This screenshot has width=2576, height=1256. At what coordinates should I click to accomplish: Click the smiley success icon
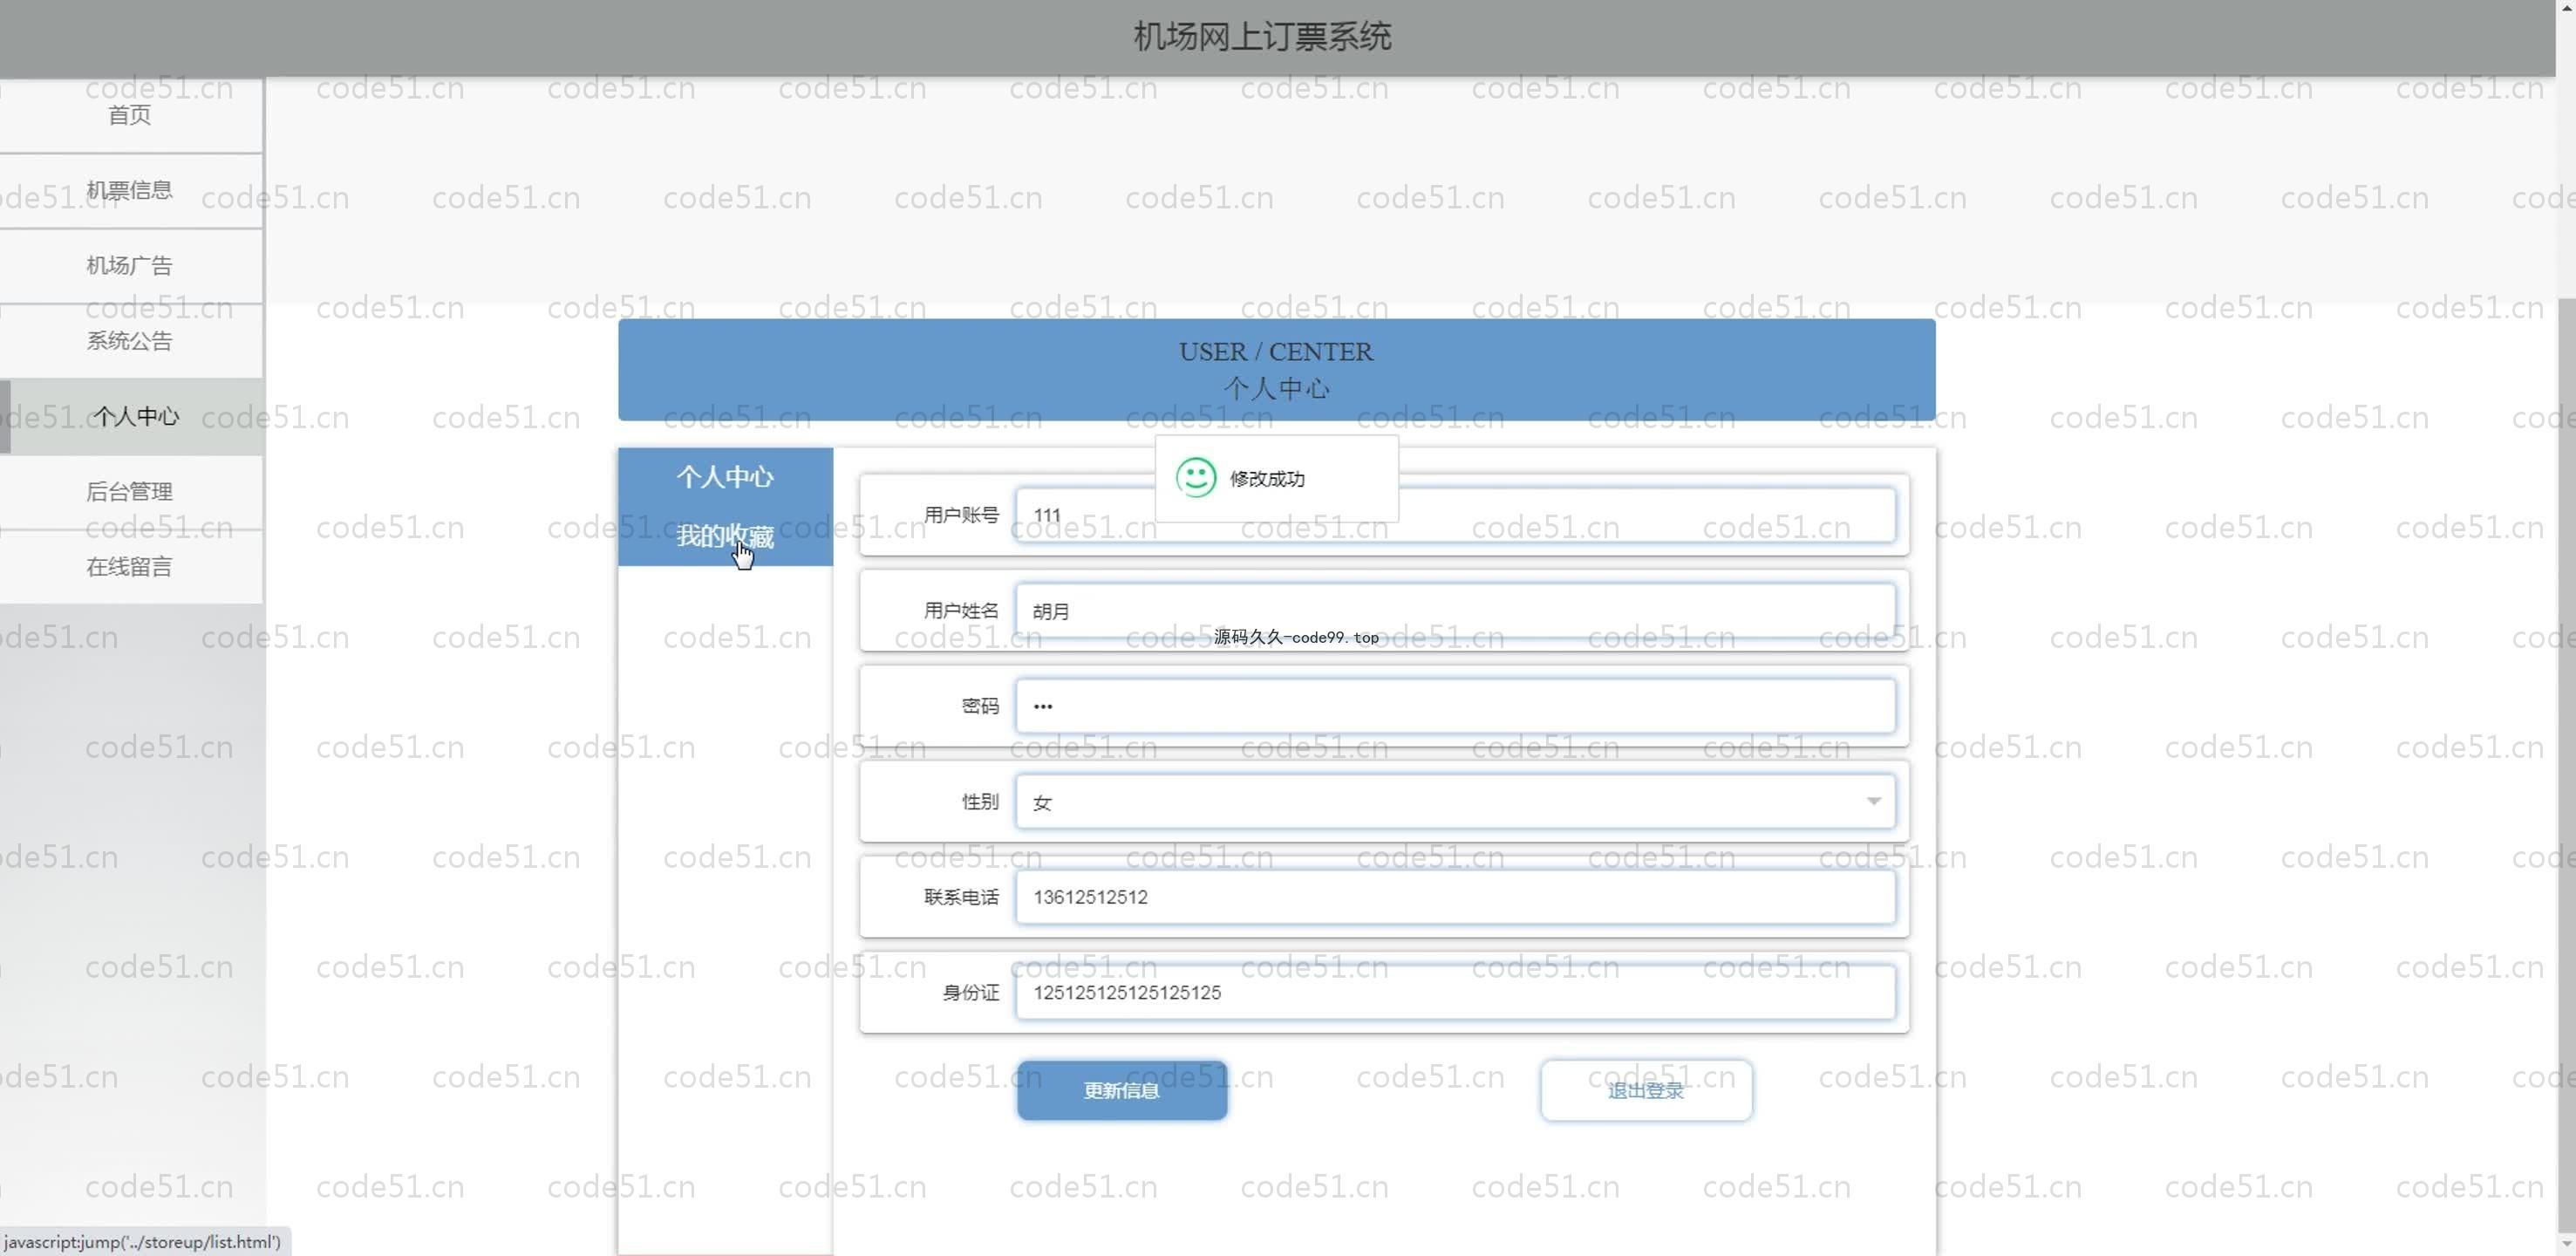coord(1196,478)
